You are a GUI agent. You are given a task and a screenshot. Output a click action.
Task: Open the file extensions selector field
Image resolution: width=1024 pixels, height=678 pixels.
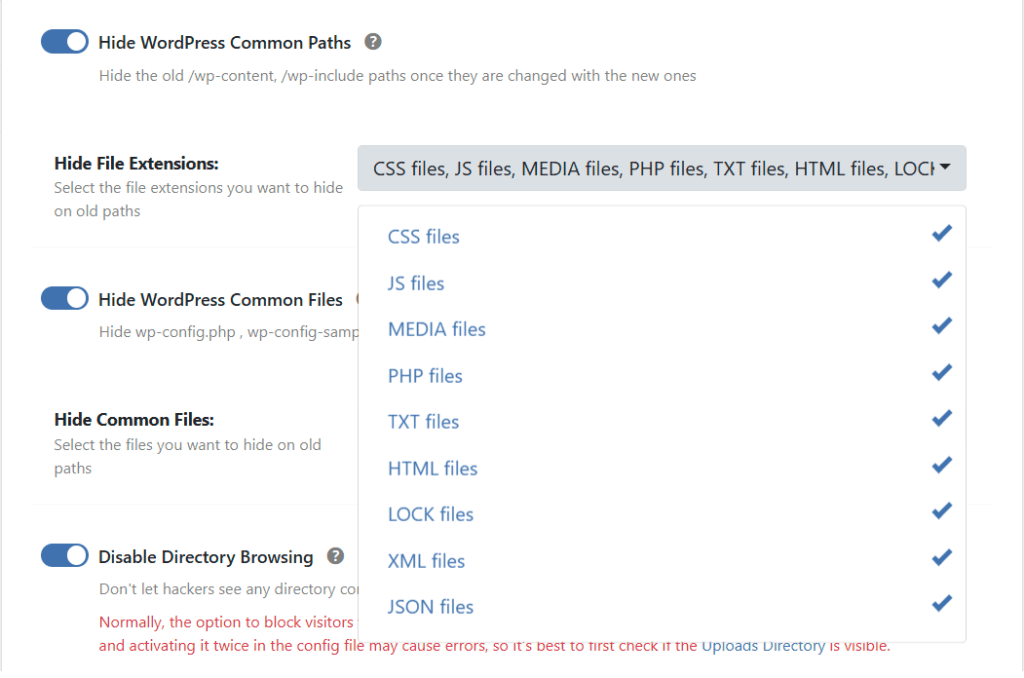coord(662,168)
